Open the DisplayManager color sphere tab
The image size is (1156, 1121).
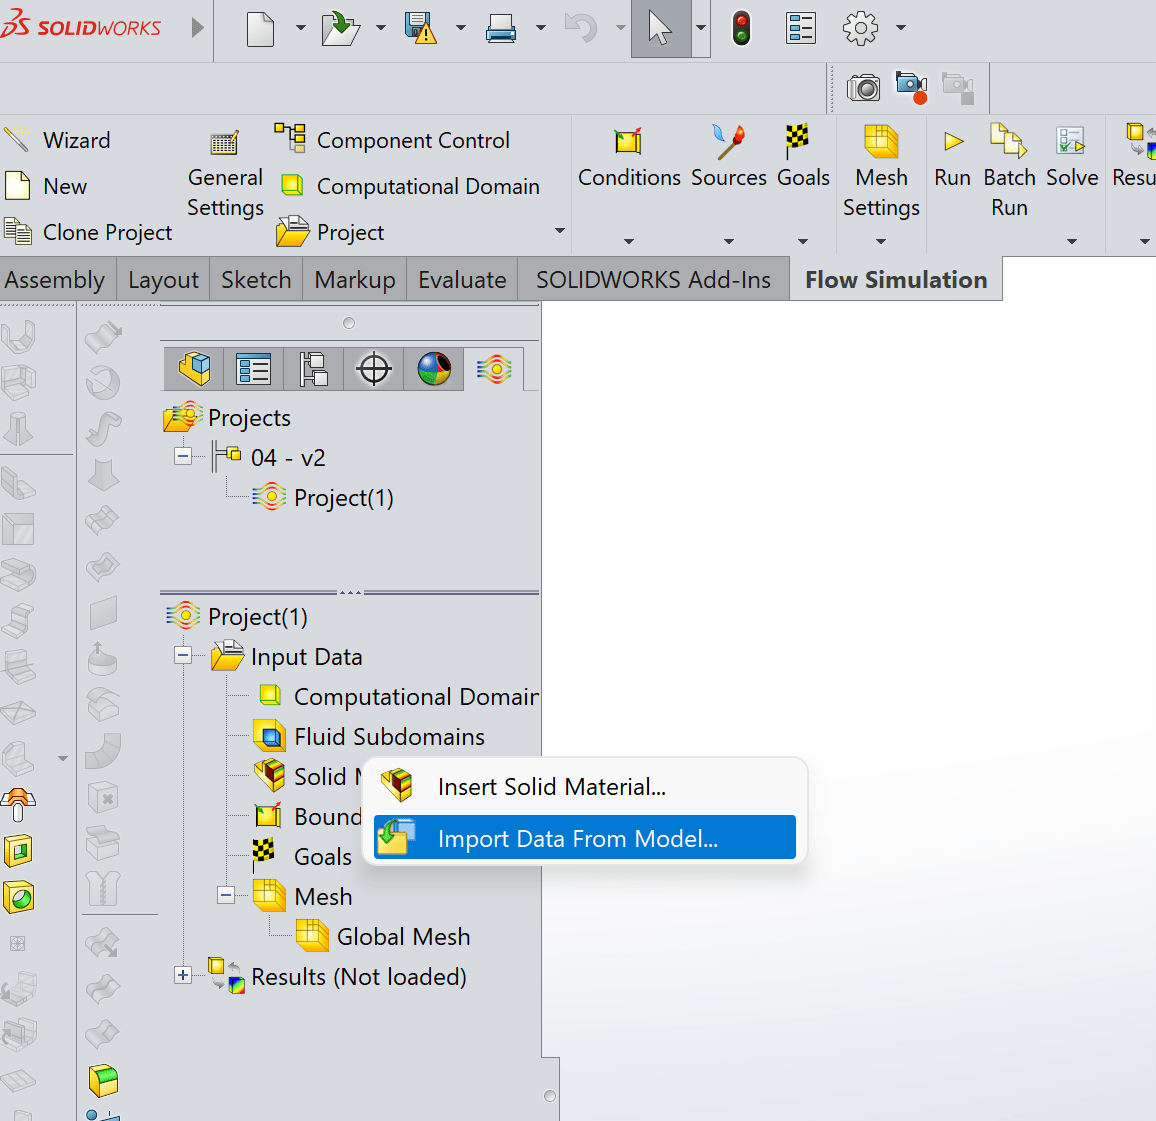click(434, 369)
